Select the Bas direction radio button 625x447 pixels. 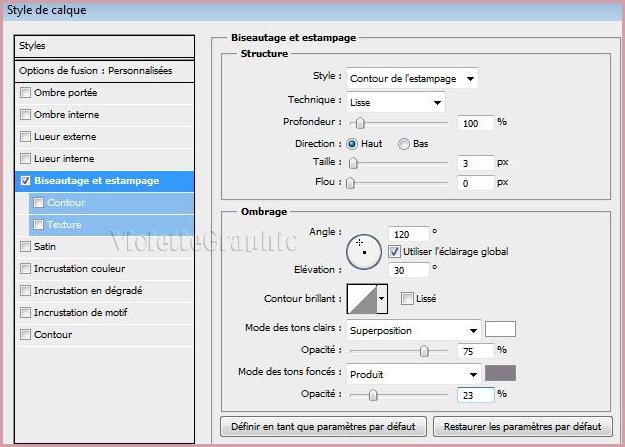coord(404,144)
